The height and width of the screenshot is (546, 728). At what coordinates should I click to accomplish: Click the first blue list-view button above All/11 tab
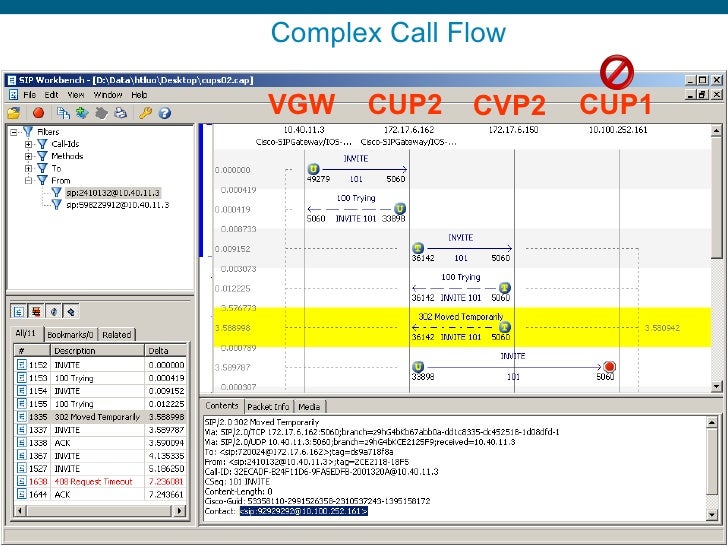[18, 311]
